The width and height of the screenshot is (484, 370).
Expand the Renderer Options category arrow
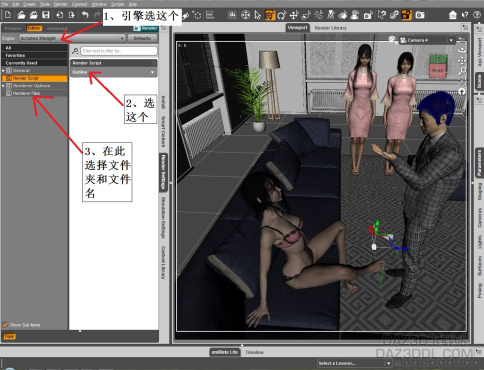[3, 86]
